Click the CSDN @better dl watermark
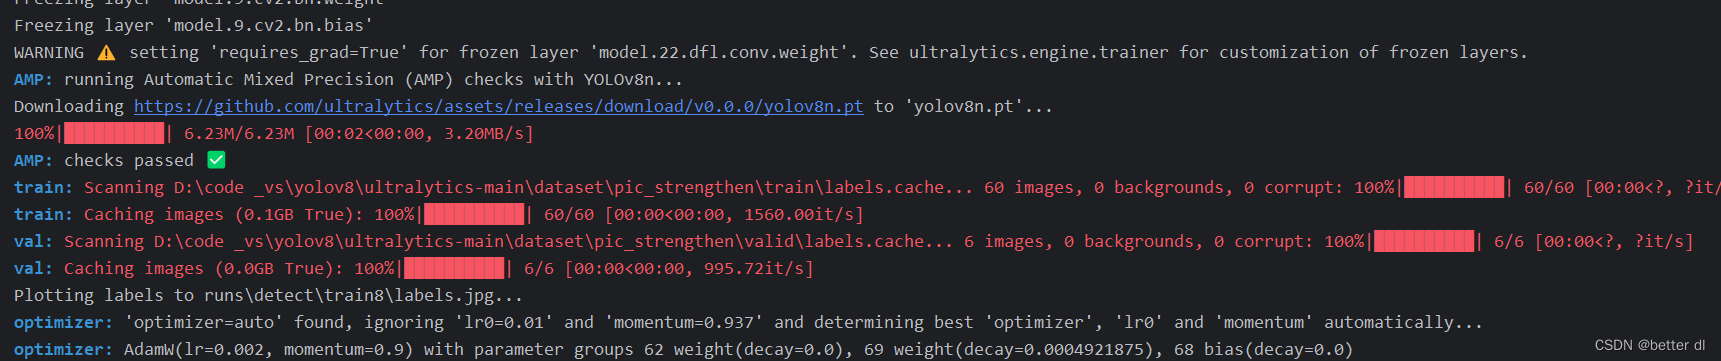Viewport: 1721px width, 361px height. (1649, 345)
